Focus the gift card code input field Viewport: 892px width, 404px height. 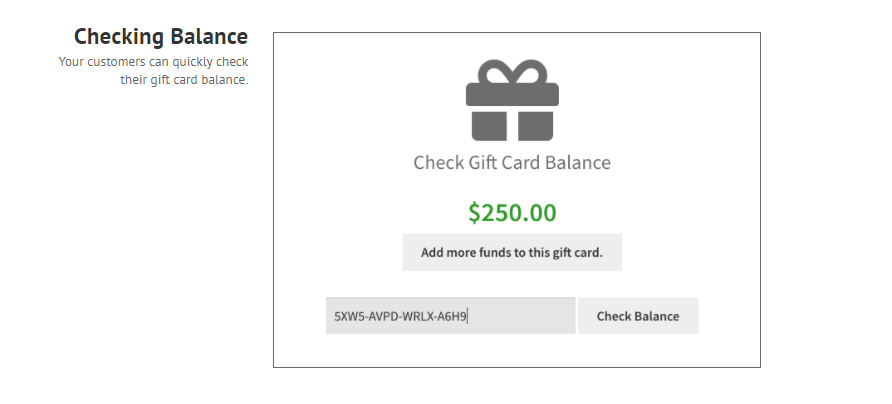click(x=451, y=316)
